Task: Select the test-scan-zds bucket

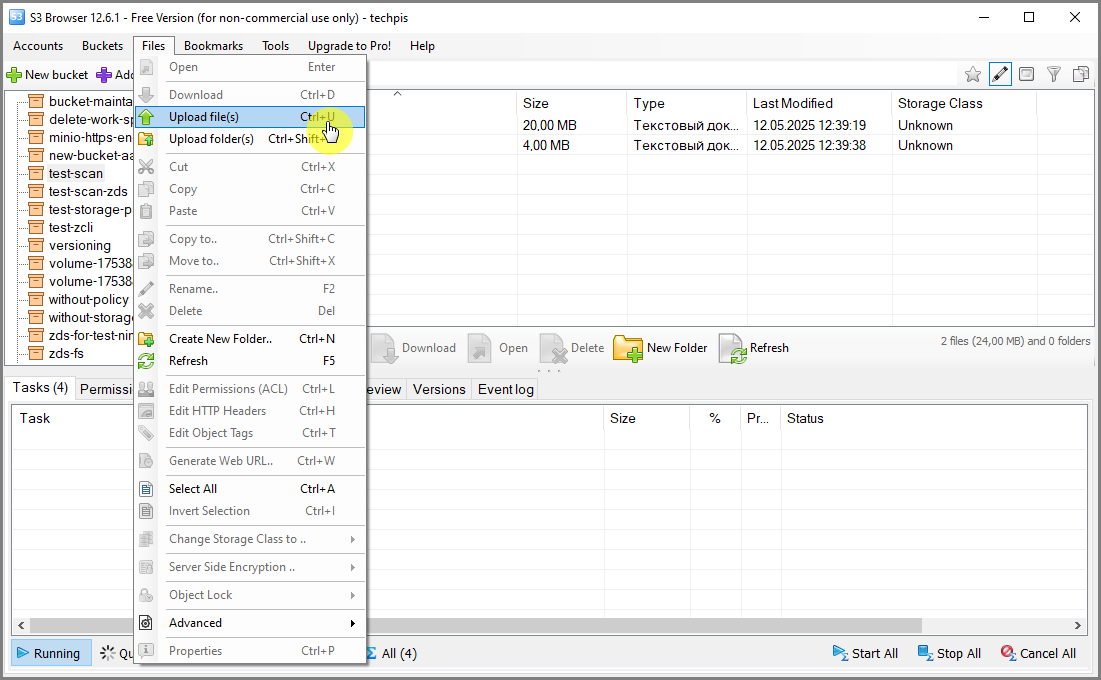Action: (88, 192)
